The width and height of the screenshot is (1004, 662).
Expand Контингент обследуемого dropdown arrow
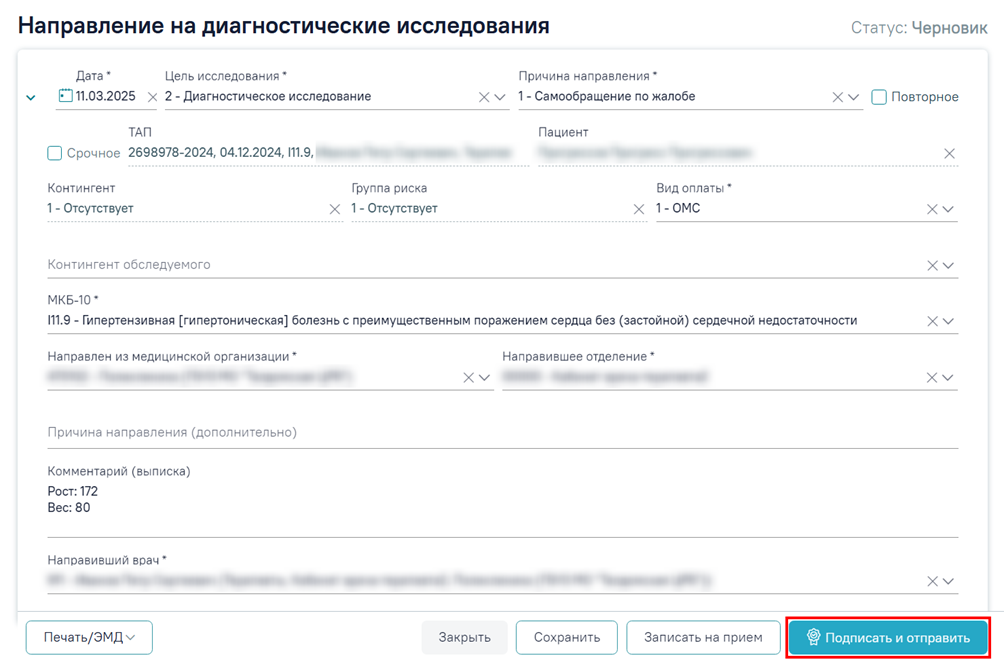pos(948,266)
